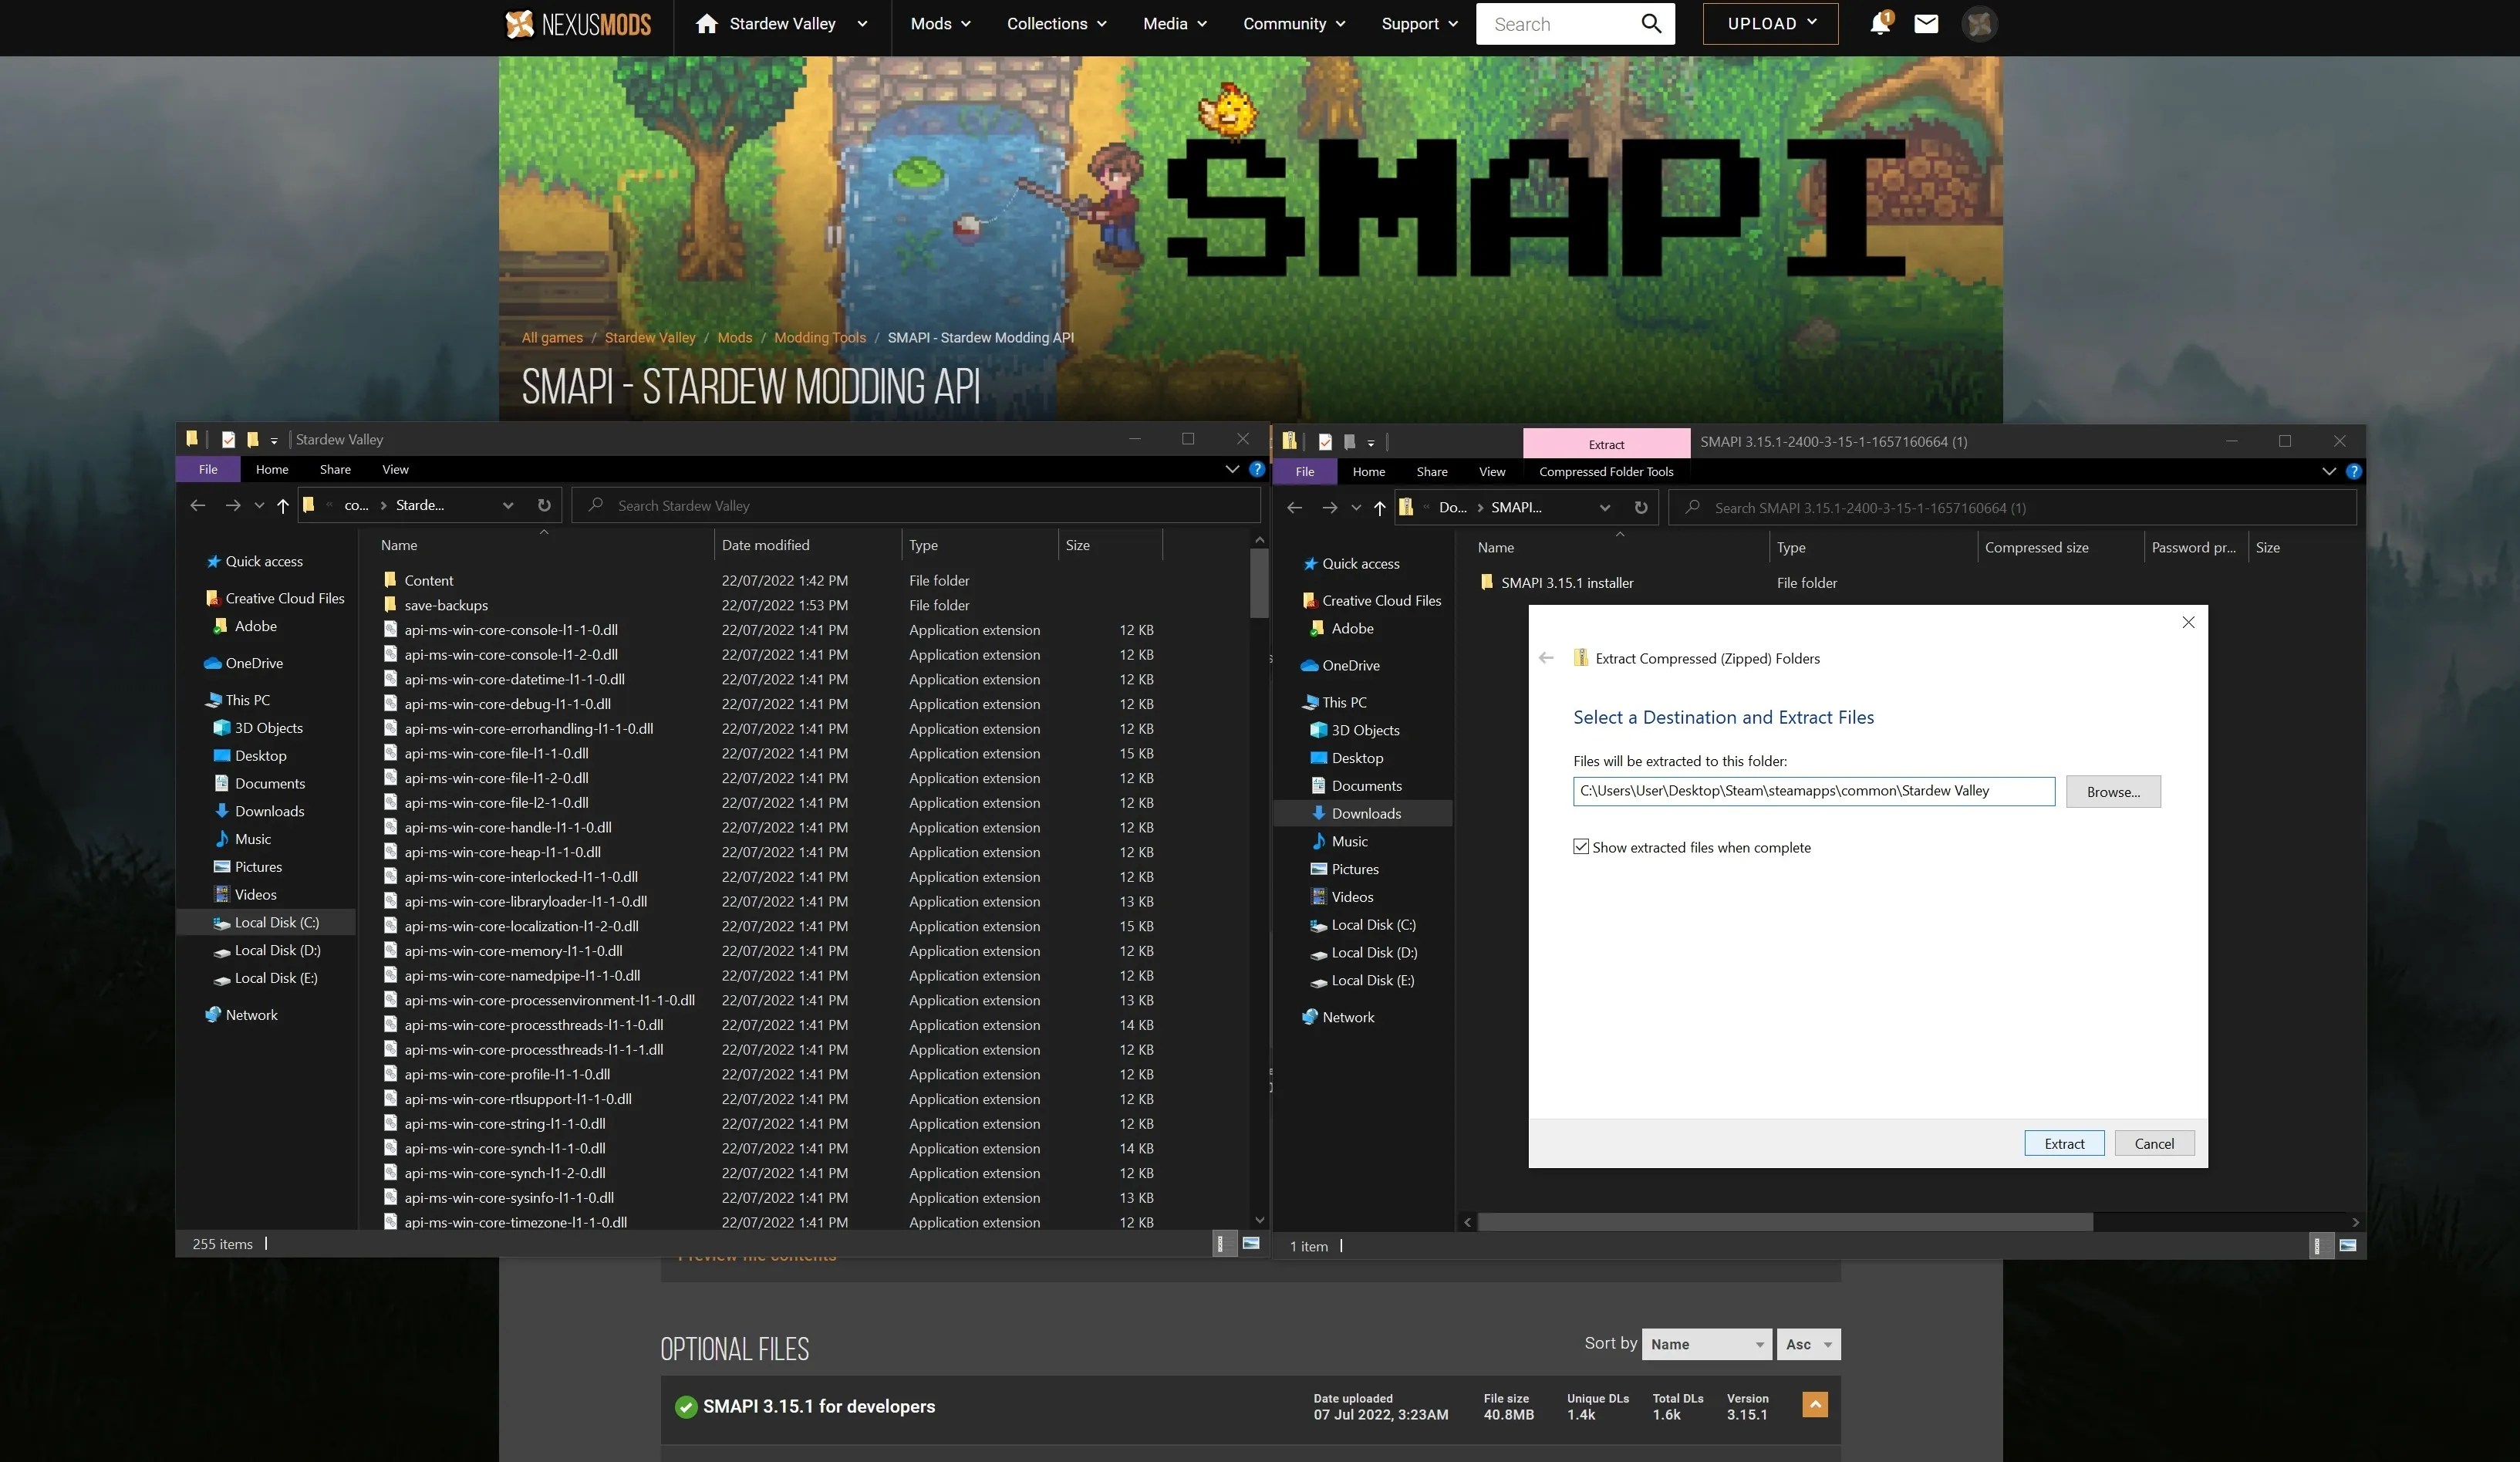The width and height of the screenshot is (2520, 1462).
Task: Go up one folder in SMAPI explorer window
Action: (1379, 508)
